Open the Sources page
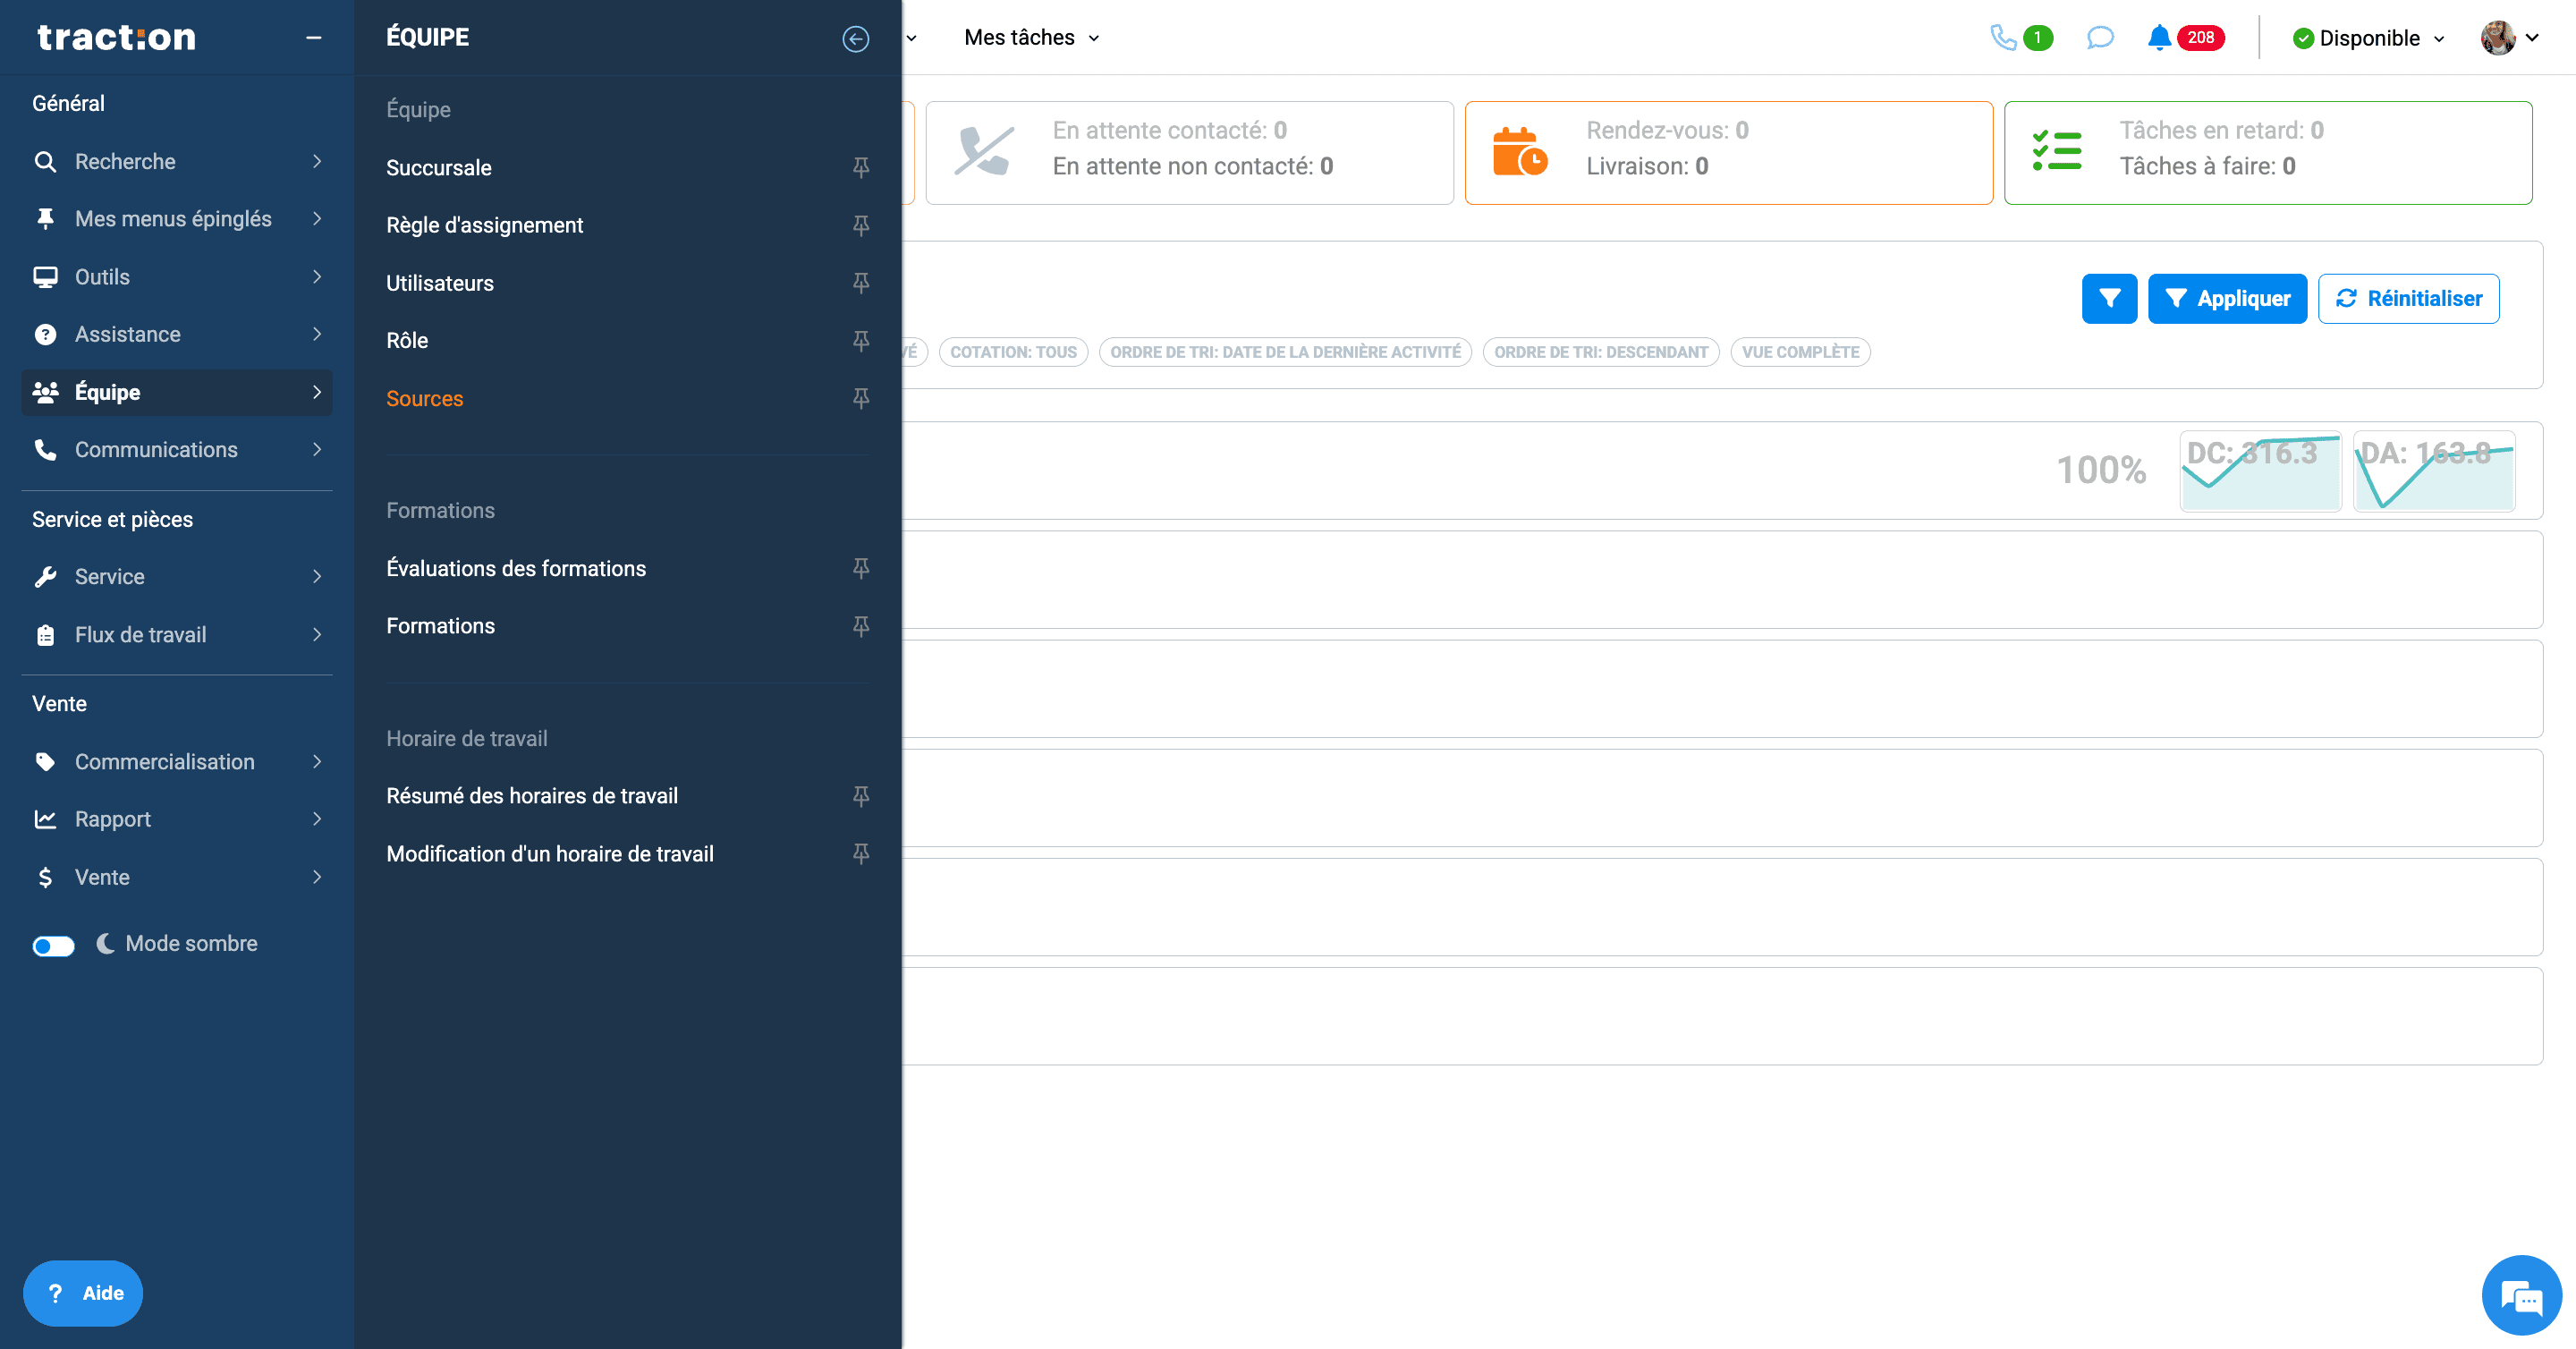Viewport: 2576px width, 1349px height. coord(425,399)
